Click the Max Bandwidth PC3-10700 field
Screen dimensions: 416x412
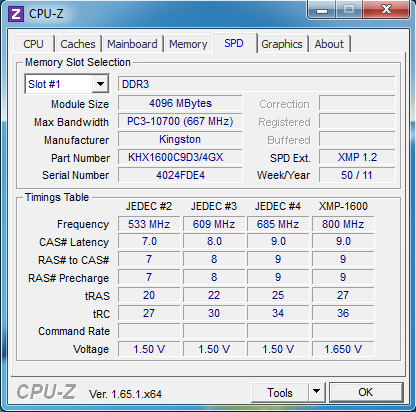click(180, 121)
